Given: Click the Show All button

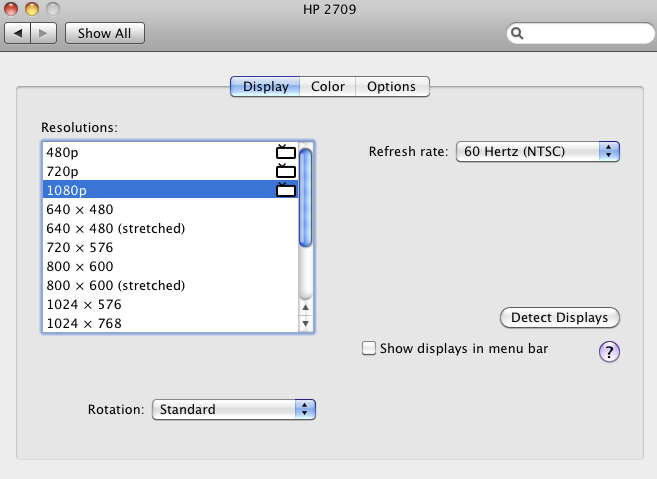Looking at the screenshot, I should 105,33.
